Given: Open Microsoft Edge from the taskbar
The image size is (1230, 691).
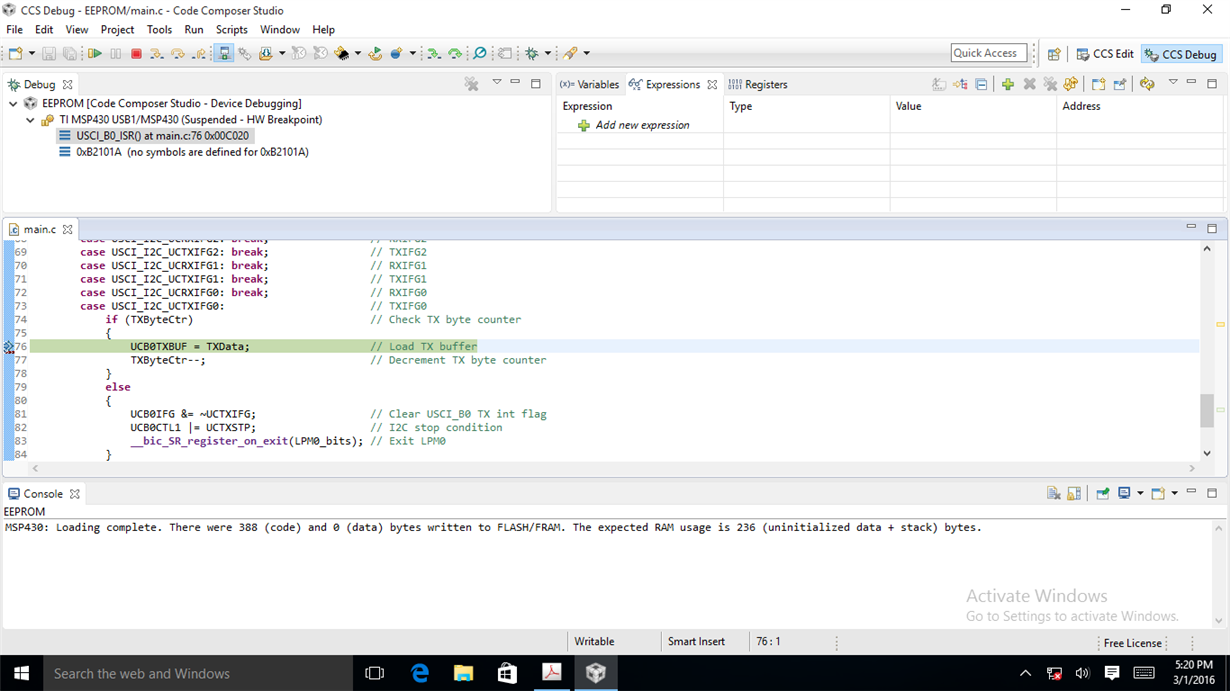Looking at the screenshot, I should click(420, 673).
